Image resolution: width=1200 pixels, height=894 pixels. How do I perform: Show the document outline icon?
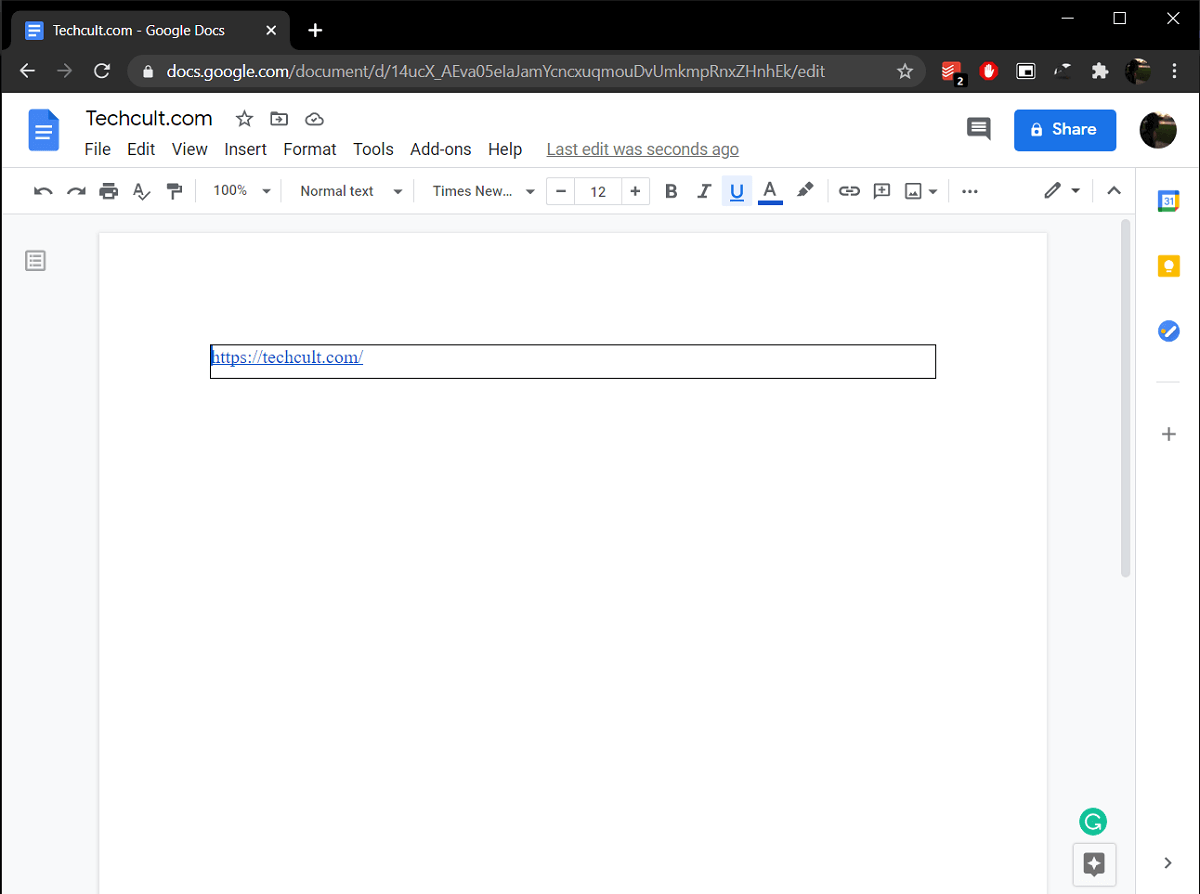pyautogui.click(x=35, y=260)
